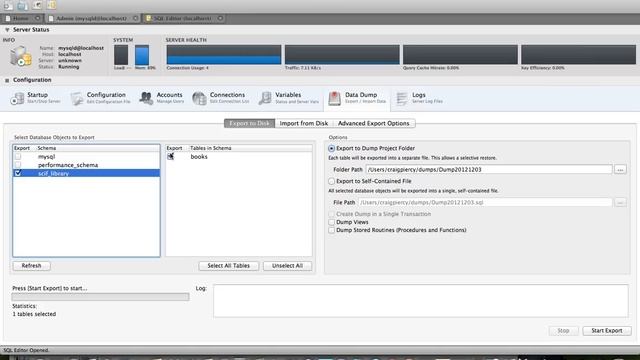Open the Configuration file editor icon
This screenshot has height=360, width=640.
(x=77, y=98)
